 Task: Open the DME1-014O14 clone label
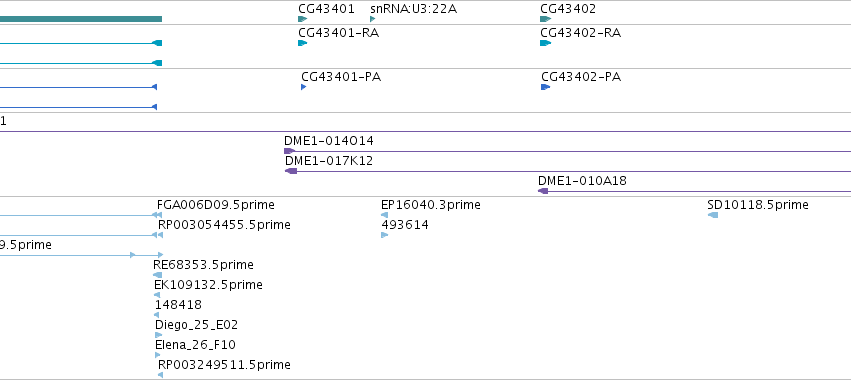point(329,141)
